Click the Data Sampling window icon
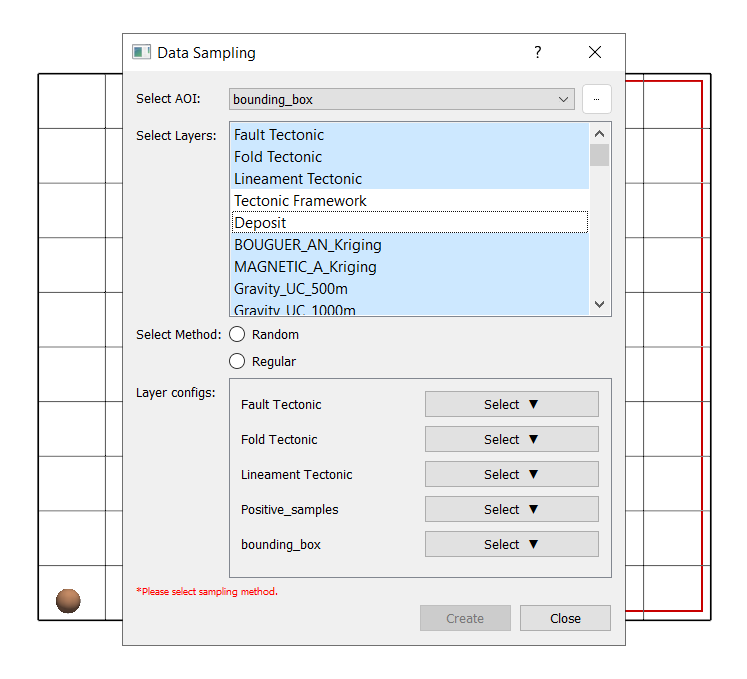 coord(141,52)
